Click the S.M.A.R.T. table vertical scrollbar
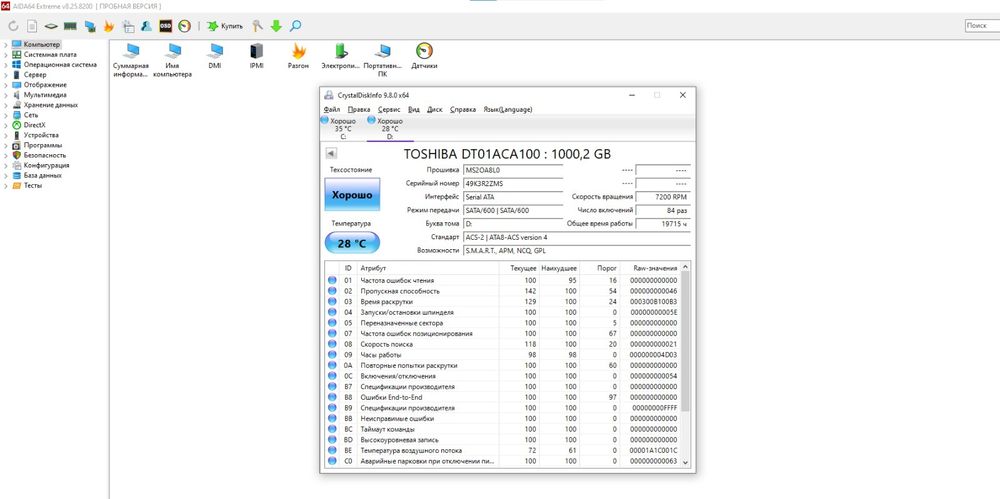This screenshot has width=1000, height=499. [686, 341]
